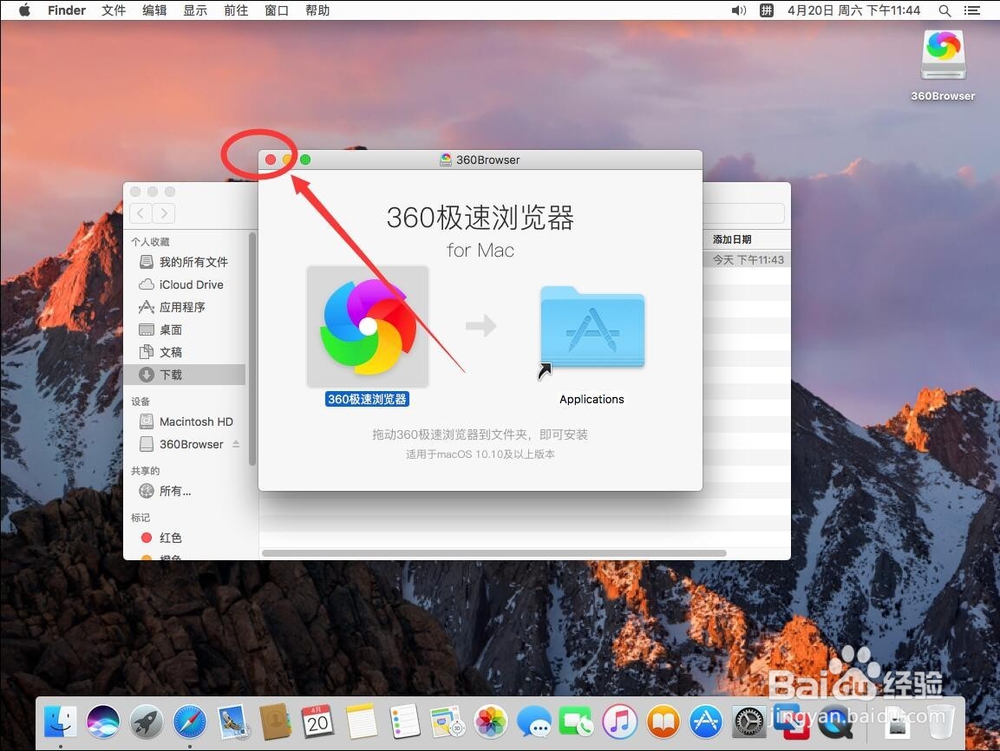Select Macintosh HD in Finder sidebar

(185, 421)
